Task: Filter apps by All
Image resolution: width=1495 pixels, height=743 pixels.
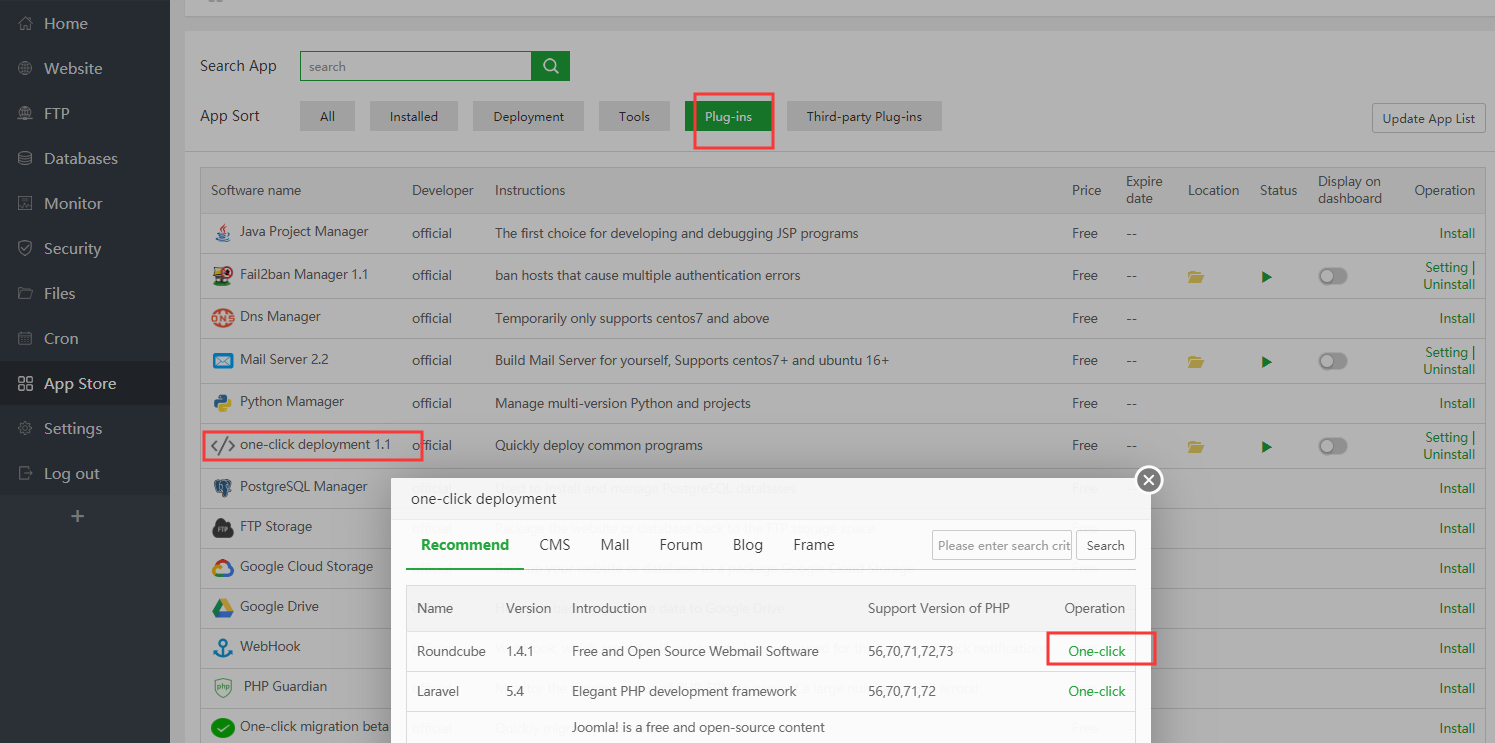Action: pos(327,116)
